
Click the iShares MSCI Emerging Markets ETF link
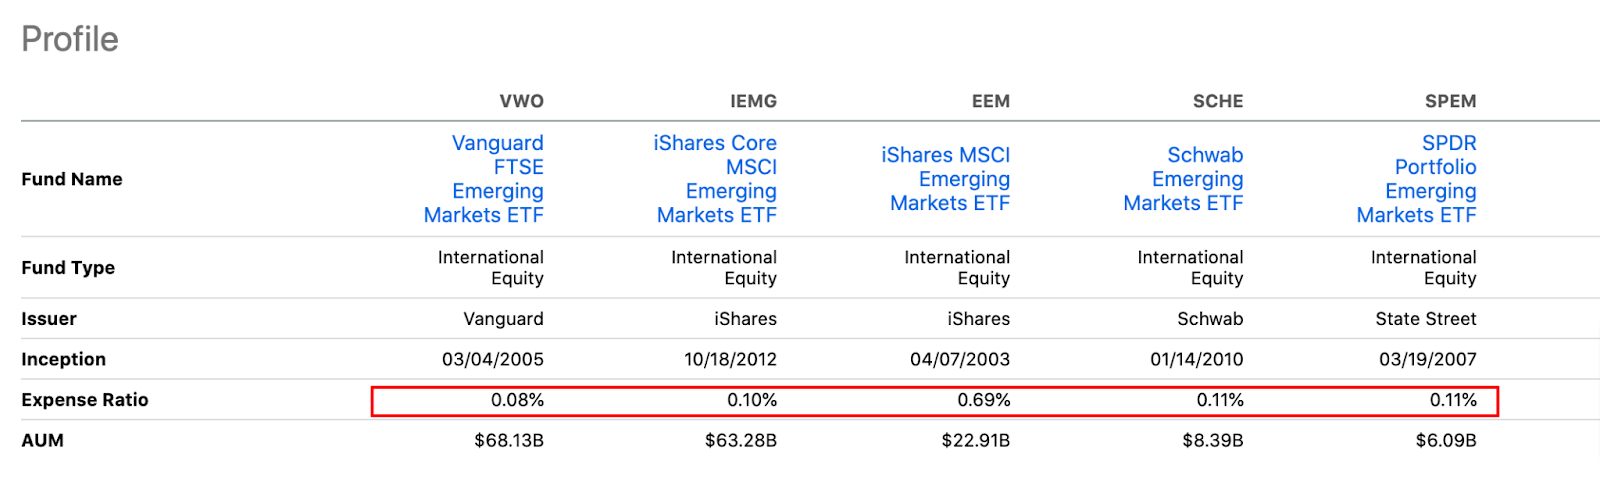(946, 179)
